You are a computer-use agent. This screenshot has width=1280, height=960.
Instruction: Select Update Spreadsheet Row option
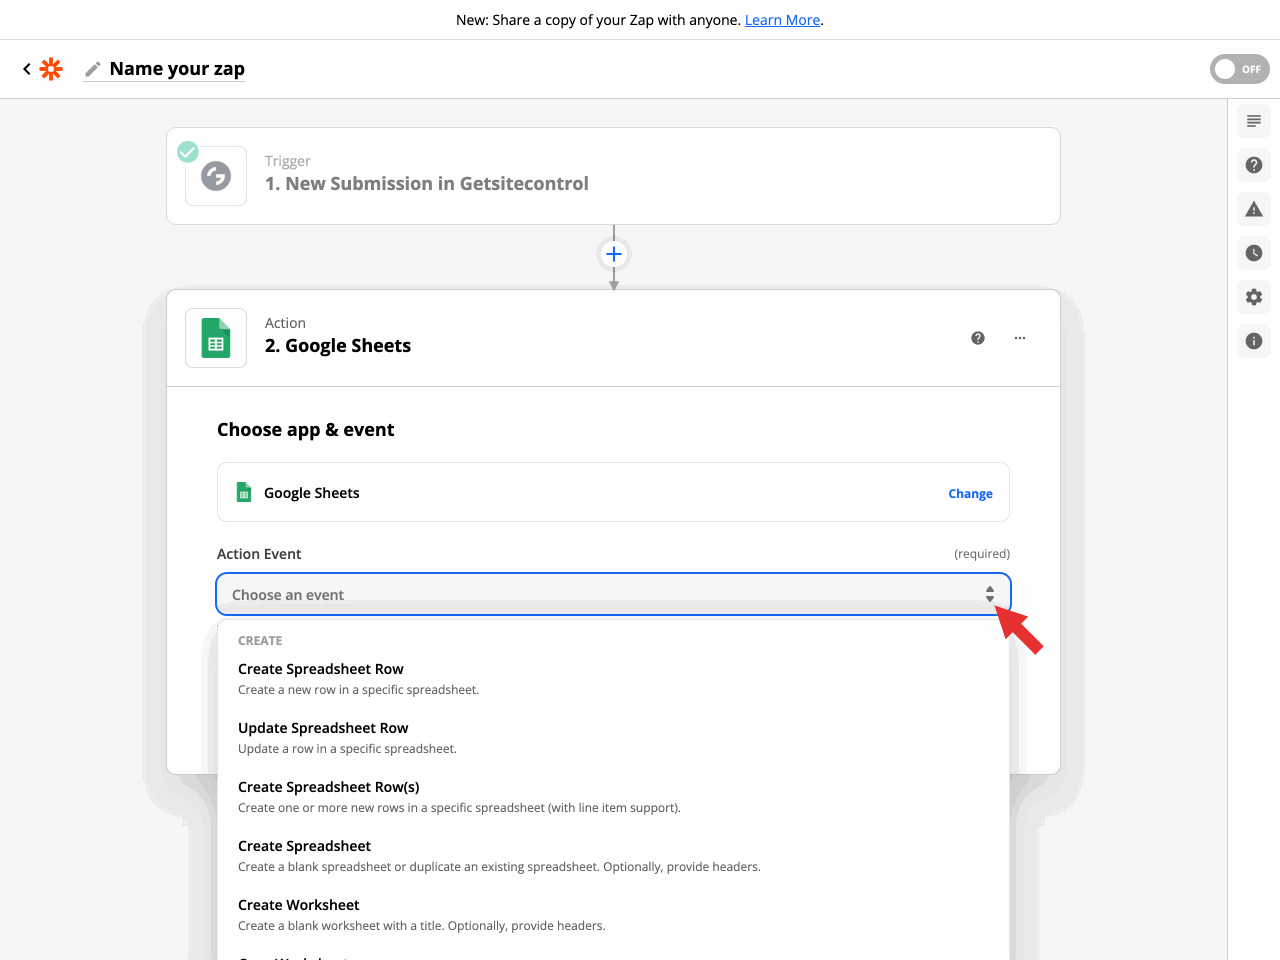point(323,728)
